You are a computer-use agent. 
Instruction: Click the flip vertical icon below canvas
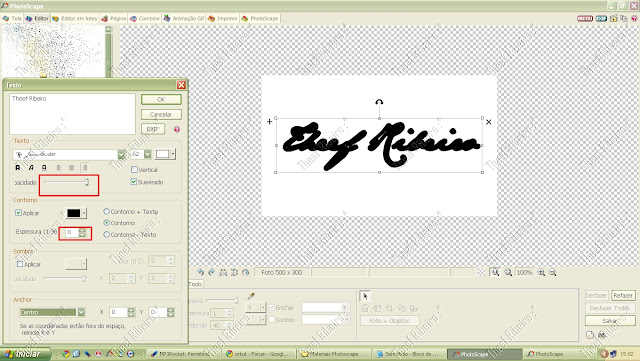[x=234, y=272]
